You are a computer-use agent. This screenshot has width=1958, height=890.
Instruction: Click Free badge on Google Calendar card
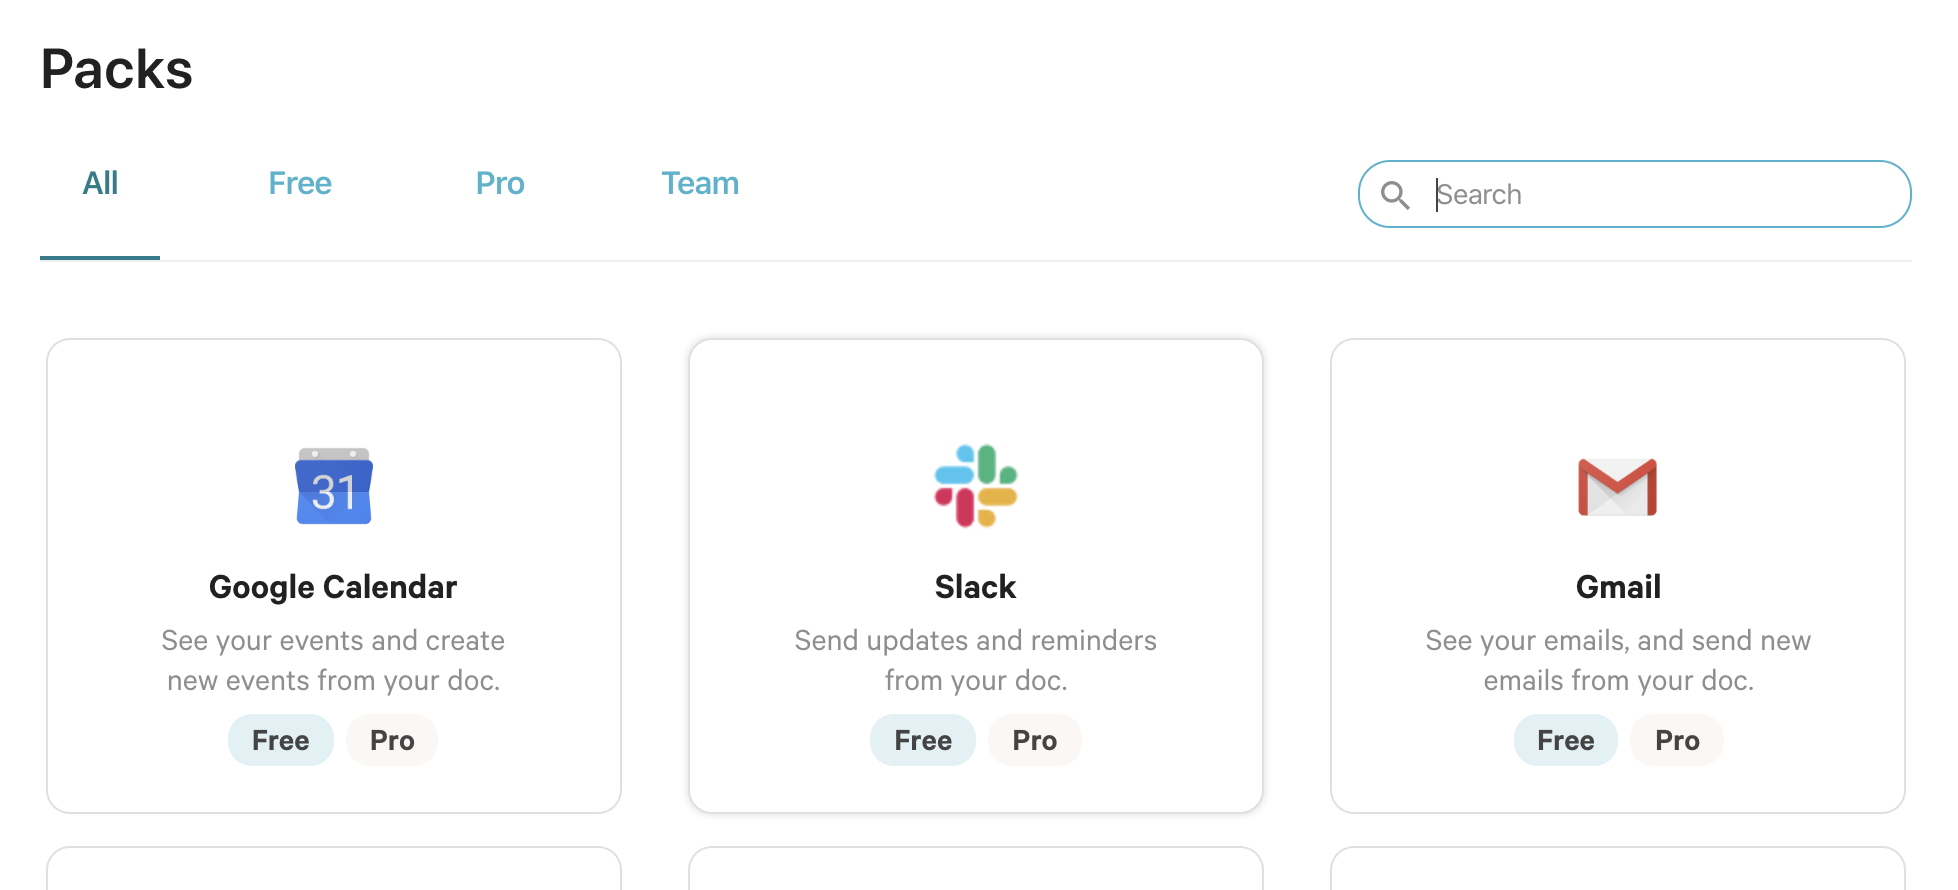pos(280,741)
